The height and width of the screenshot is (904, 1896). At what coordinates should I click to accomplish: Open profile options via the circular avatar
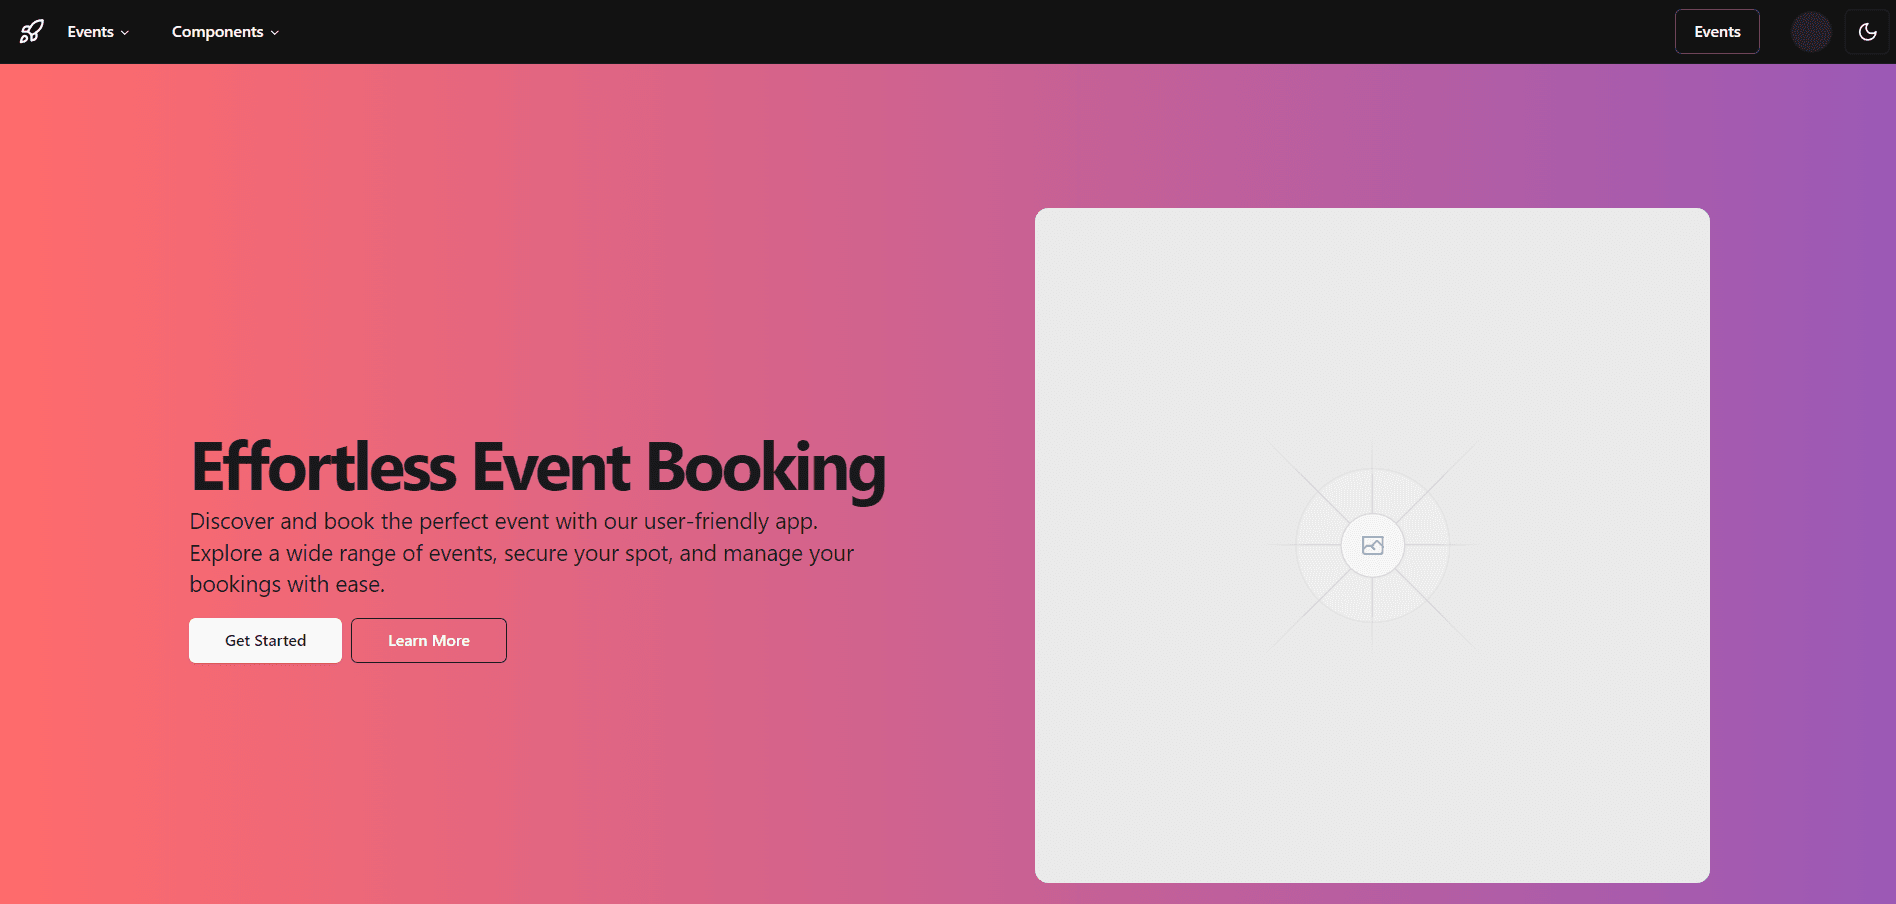point(1812,31)
